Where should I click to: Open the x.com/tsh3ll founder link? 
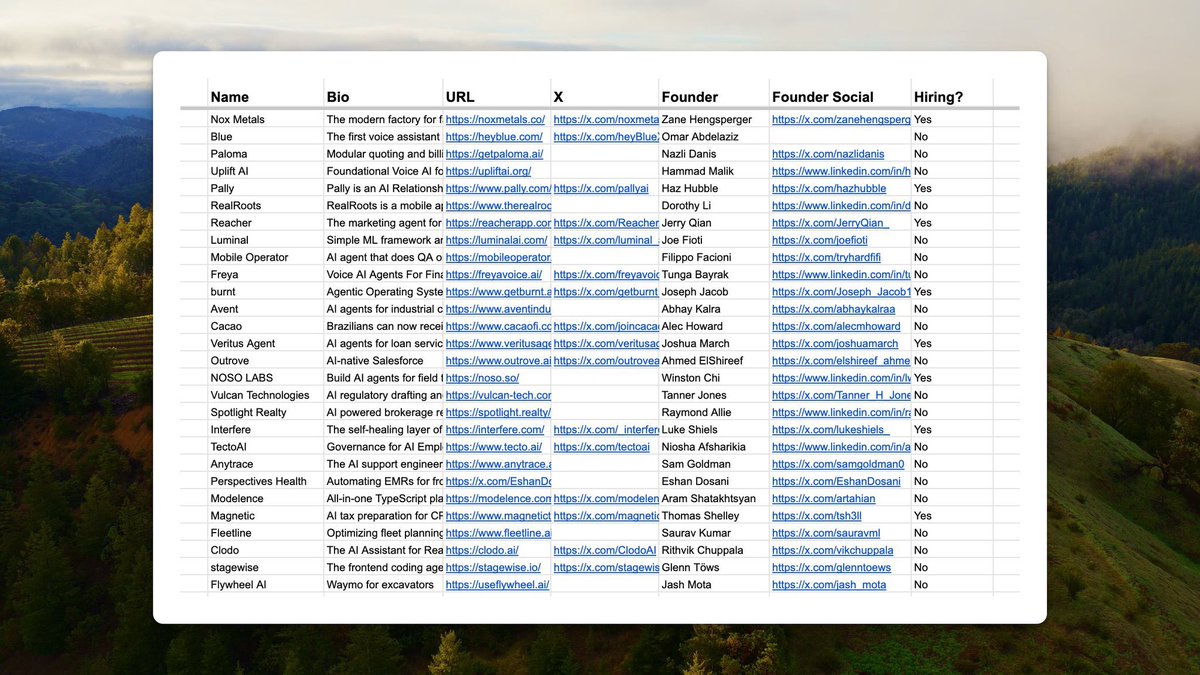click(x=816, y=516)
